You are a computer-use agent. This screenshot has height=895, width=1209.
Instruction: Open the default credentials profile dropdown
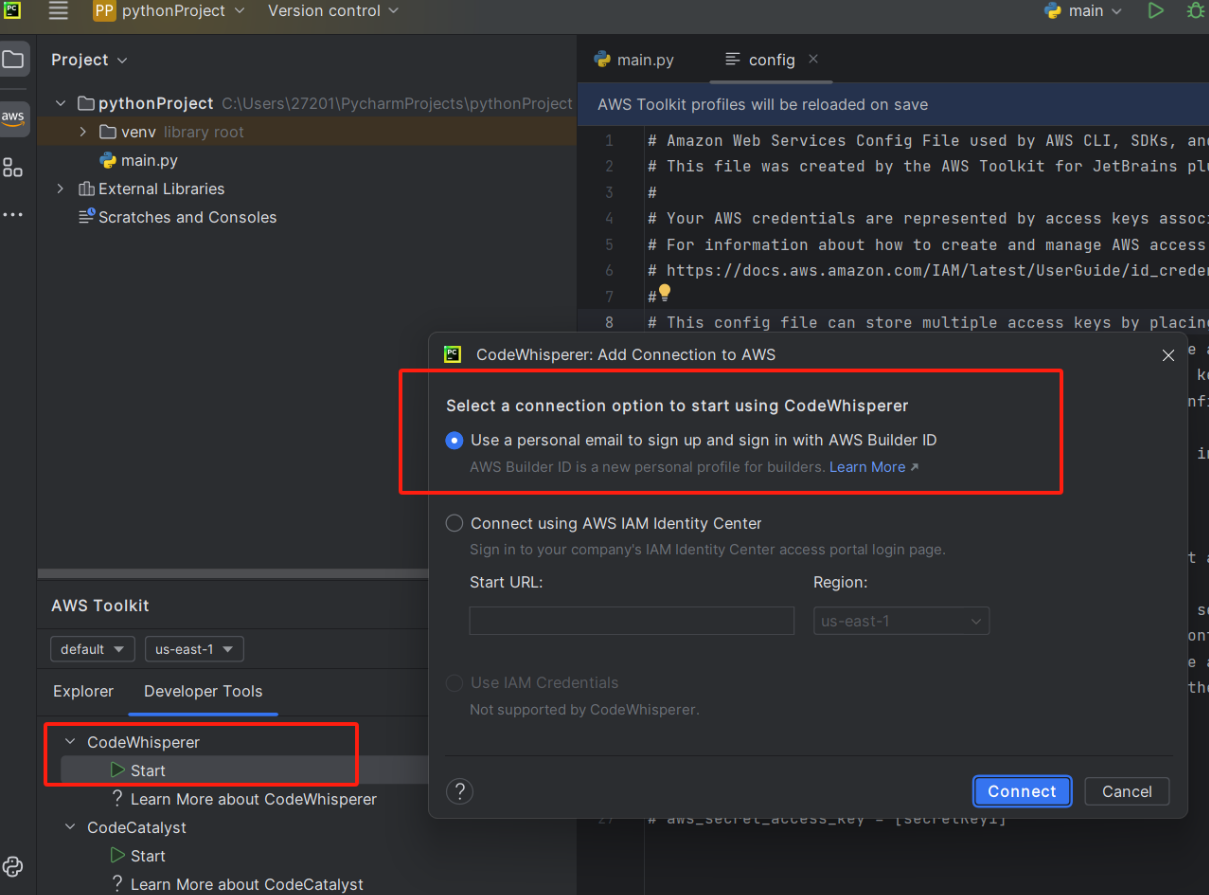tap(92, 649)
